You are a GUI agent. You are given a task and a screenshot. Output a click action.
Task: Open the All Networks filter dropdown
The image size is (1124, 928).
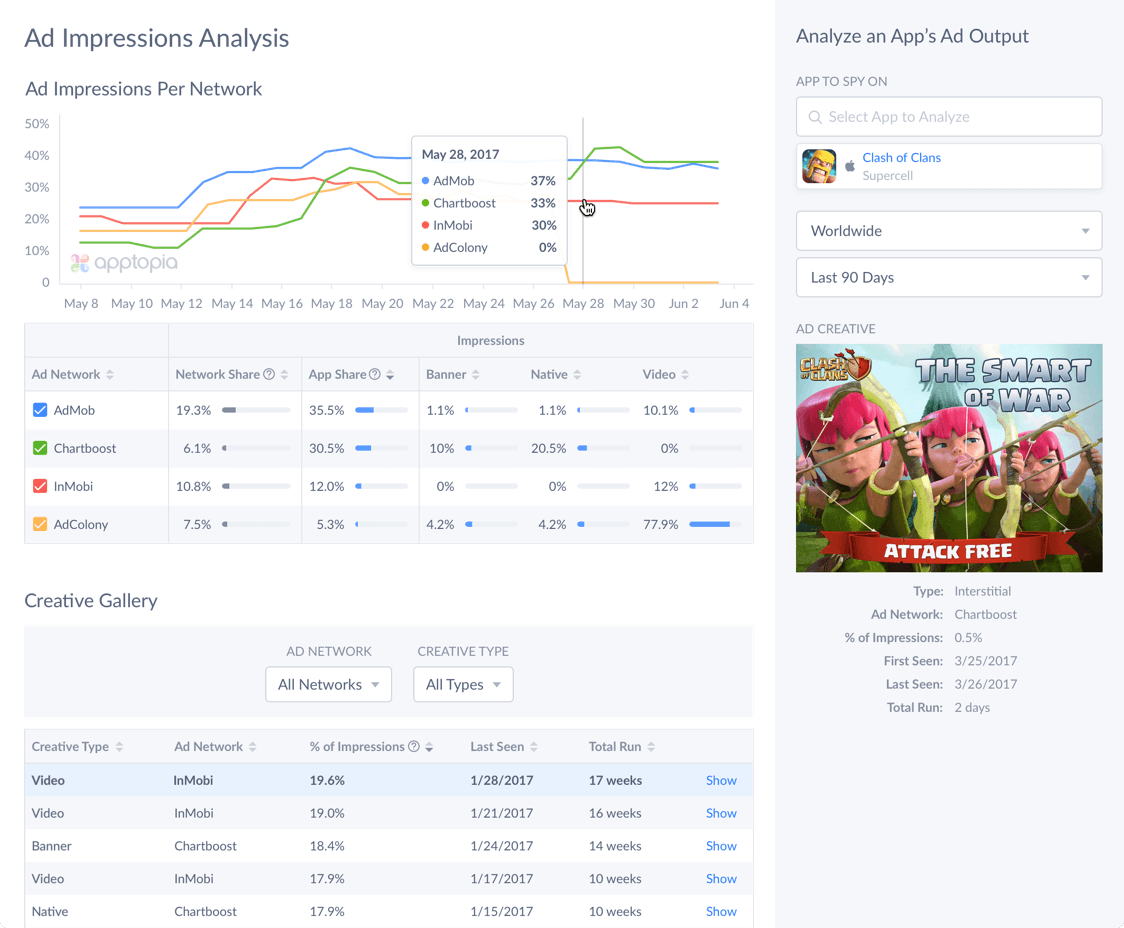pos(328,684)
